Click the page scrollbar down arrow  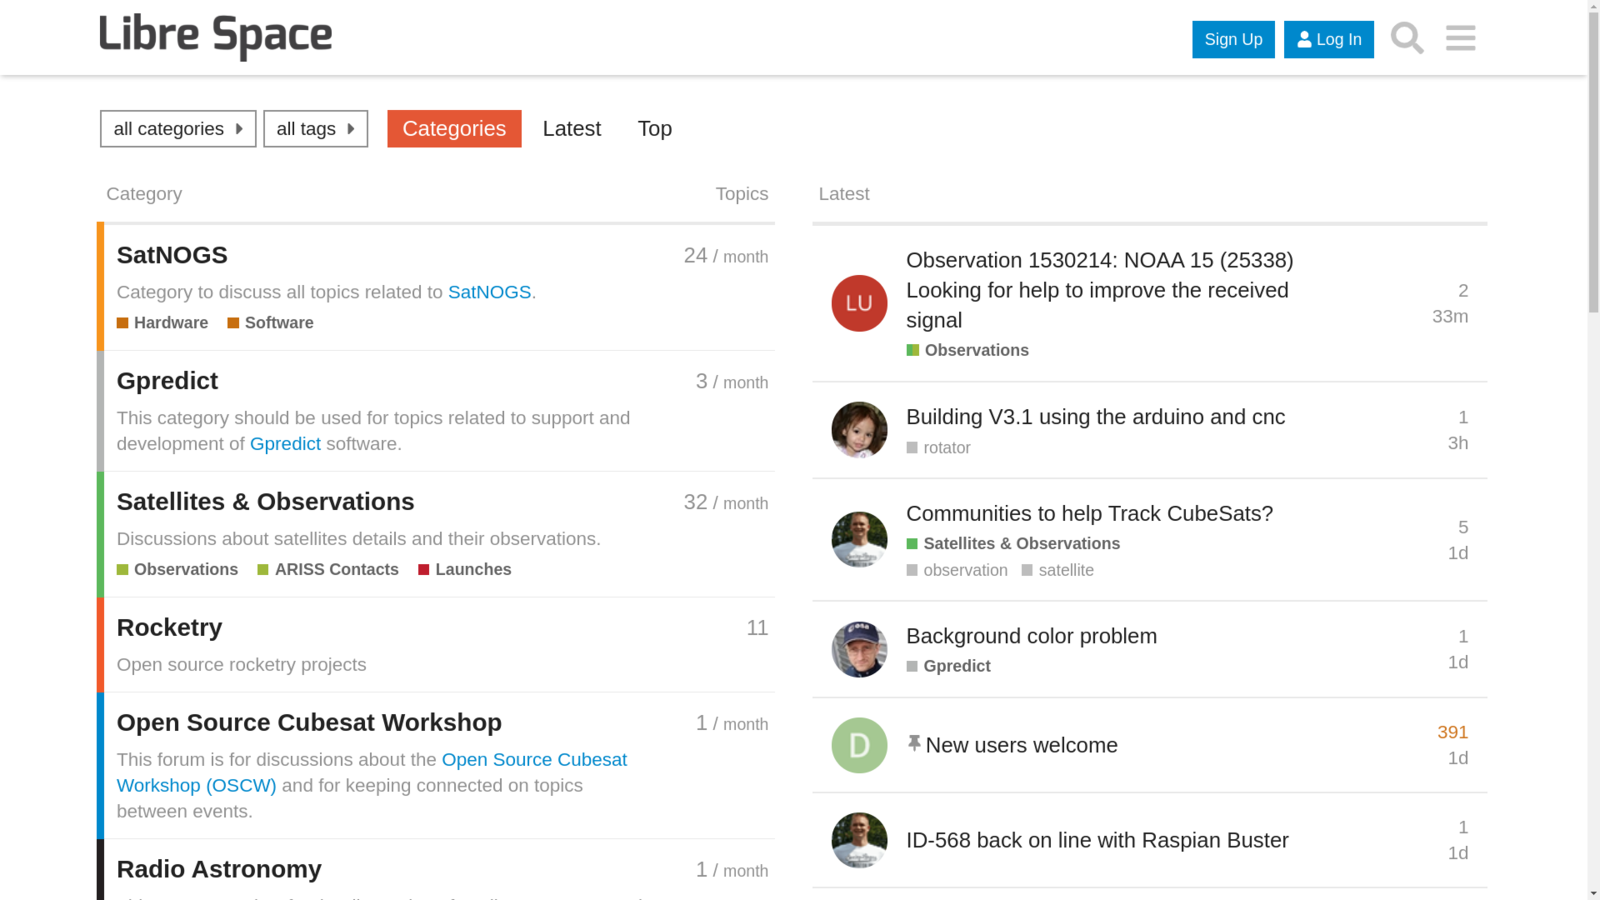click(1593, 892)
